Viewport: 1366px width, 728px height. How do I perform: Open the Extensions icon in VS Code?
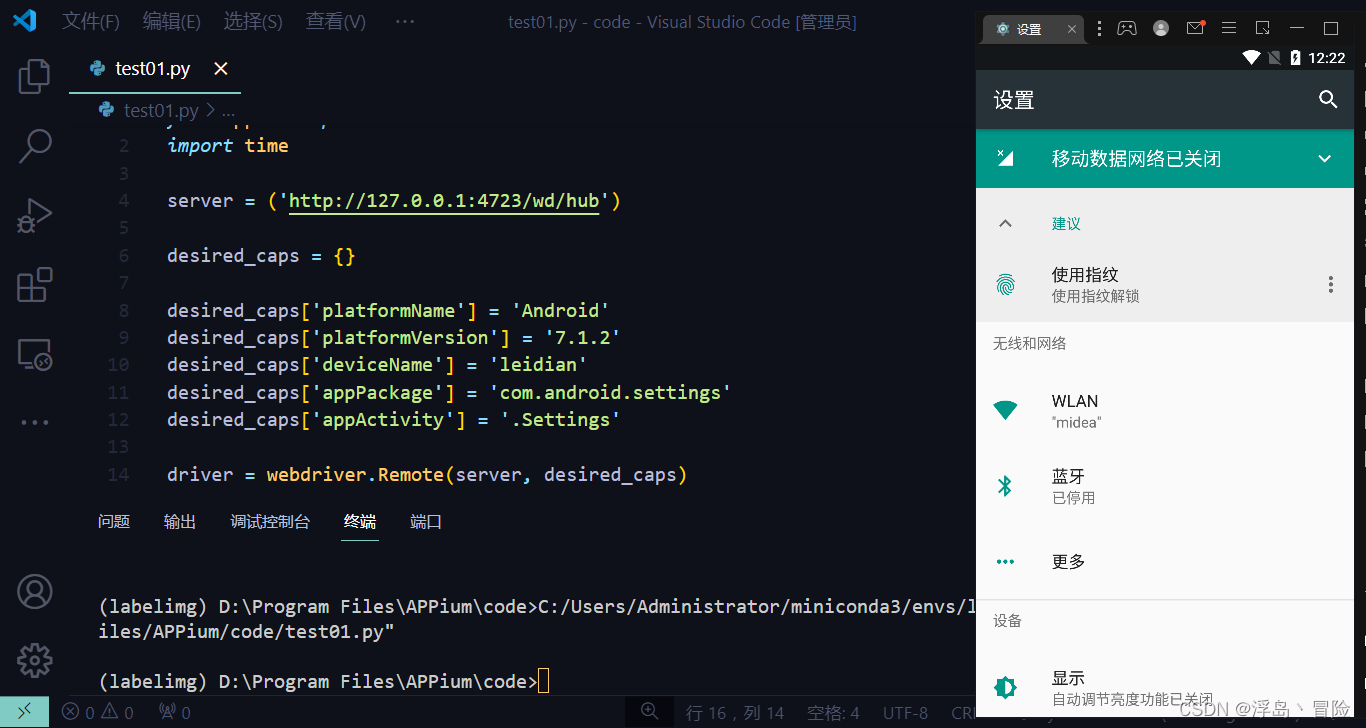tap(34, 285)
